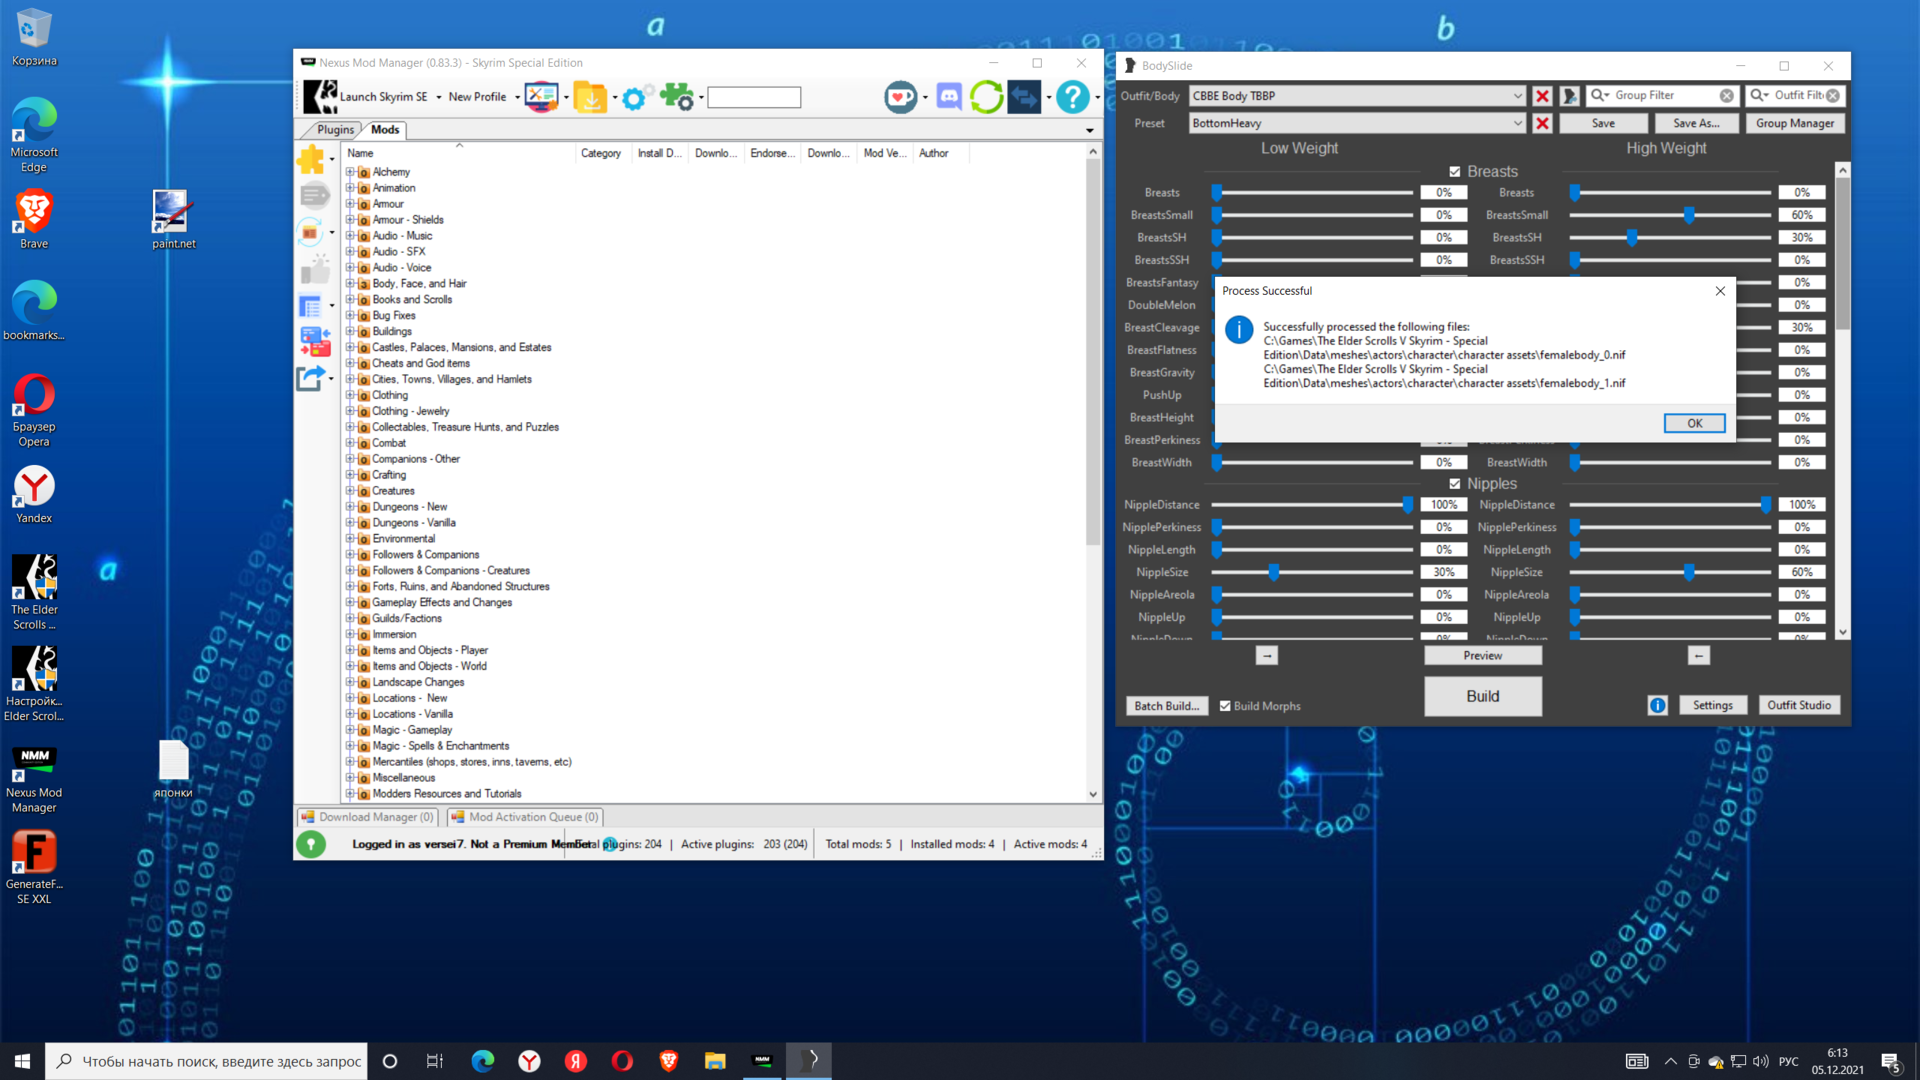Click the yellow puzzle piece add mod icon
The width and height of the screenshot is (1920, 1080).
click(311, 158)
